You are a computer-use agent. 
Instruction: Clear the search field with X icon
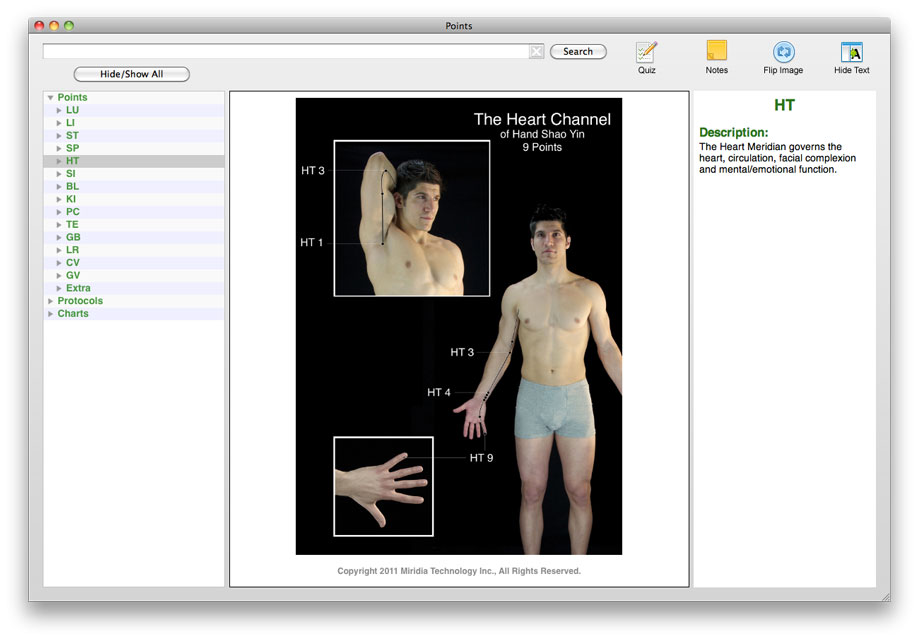tap(537, 52)
